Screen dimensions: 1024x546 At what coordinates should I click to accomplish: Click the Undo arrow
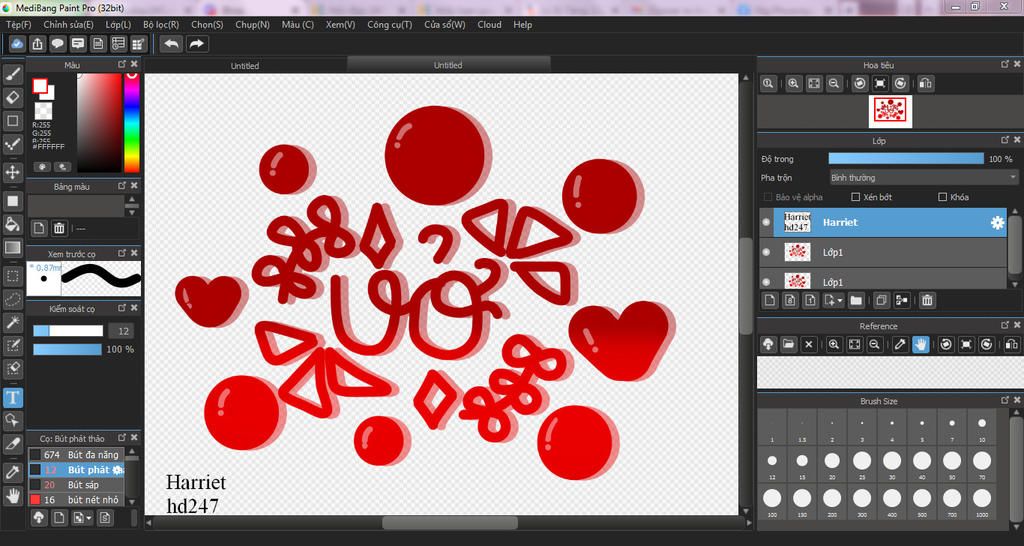point(172,44)
